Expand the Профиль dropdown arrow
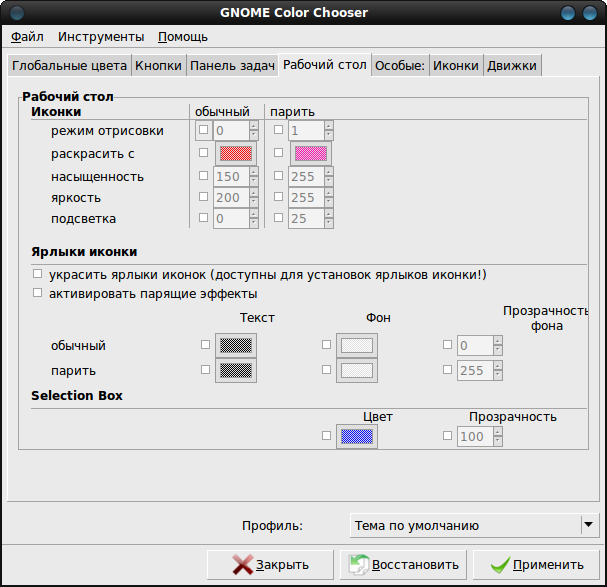607x587 pixels. pyautogui.click(x=589, y=525)
